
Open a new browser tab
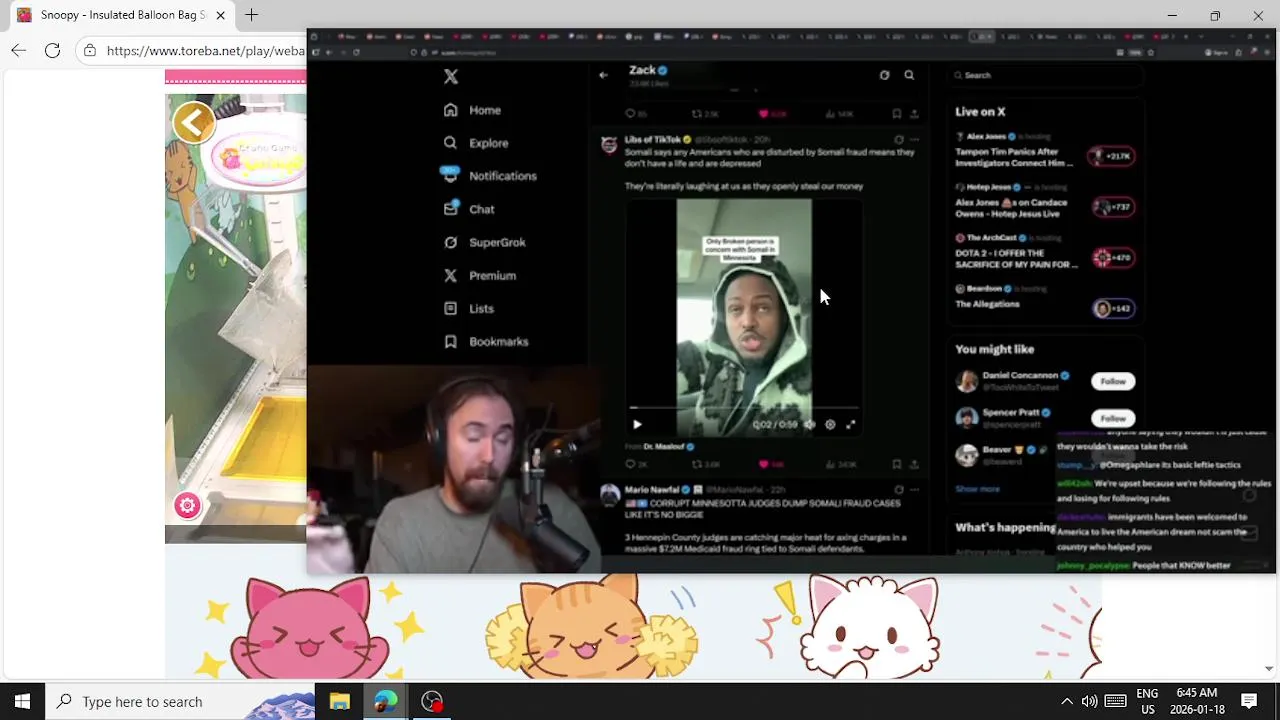(x=252, y=15)
